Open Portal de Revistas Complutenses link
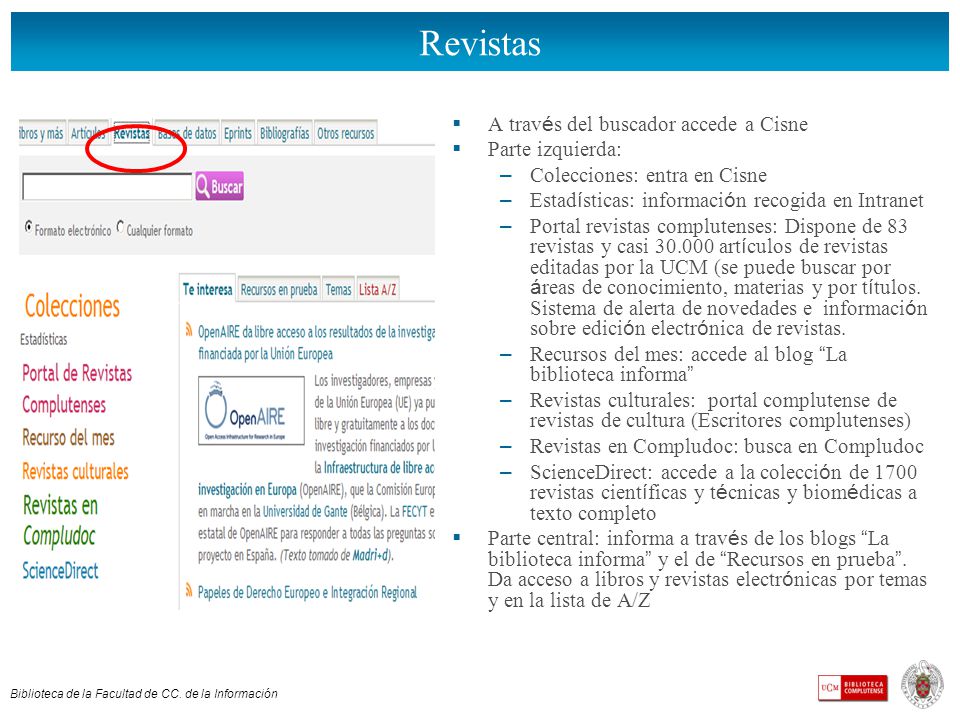Image resolution: width=960 pixels, height=720 pixels. click(x=77, y=389)
